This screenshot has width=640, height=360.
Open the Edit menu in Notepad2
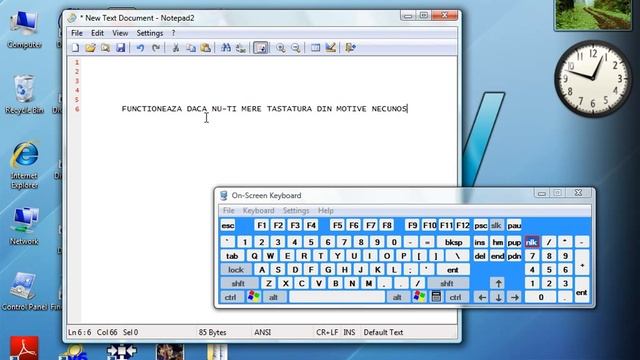[97, 33]
